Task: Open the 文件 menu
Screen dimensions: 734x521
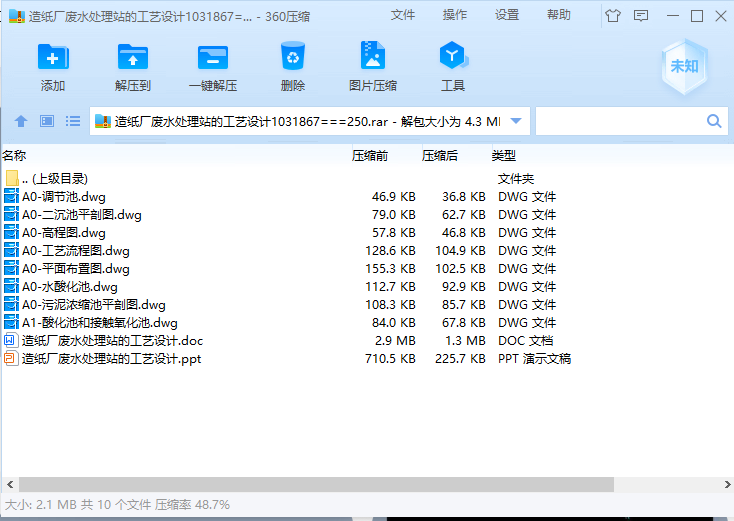Action: click(x=403, y=15)
